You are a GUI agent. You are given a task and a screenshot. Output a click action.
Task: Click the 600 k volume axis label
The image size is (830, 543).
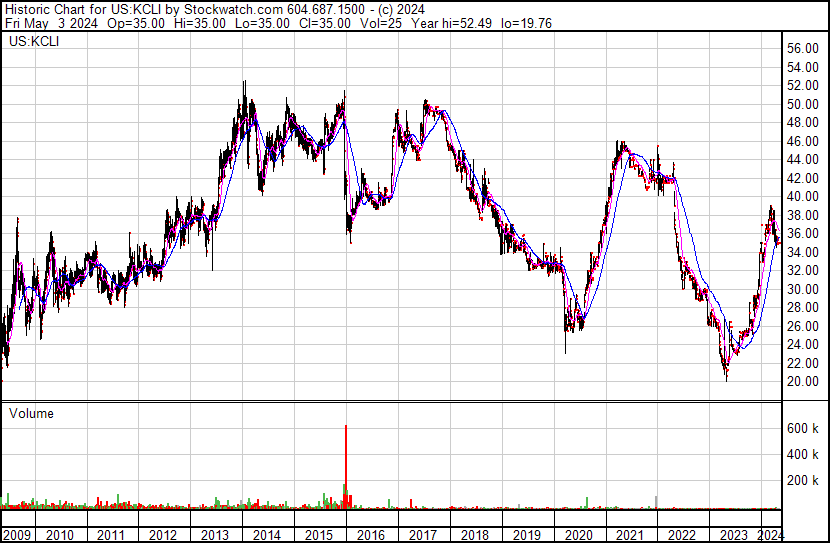803,428
